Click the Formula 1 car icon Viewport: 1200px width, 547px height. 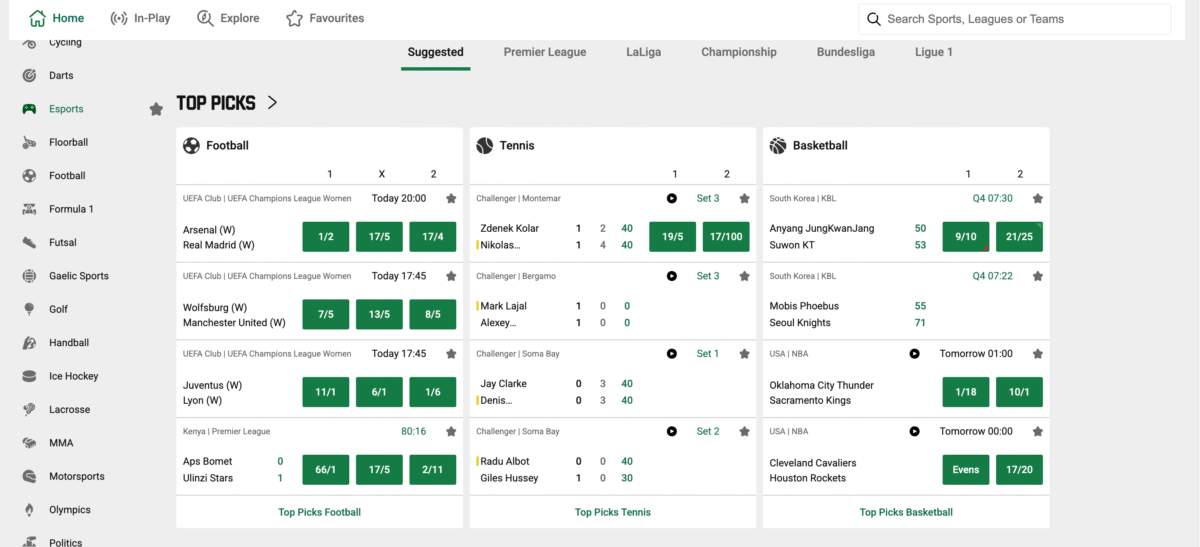[30, 209]
